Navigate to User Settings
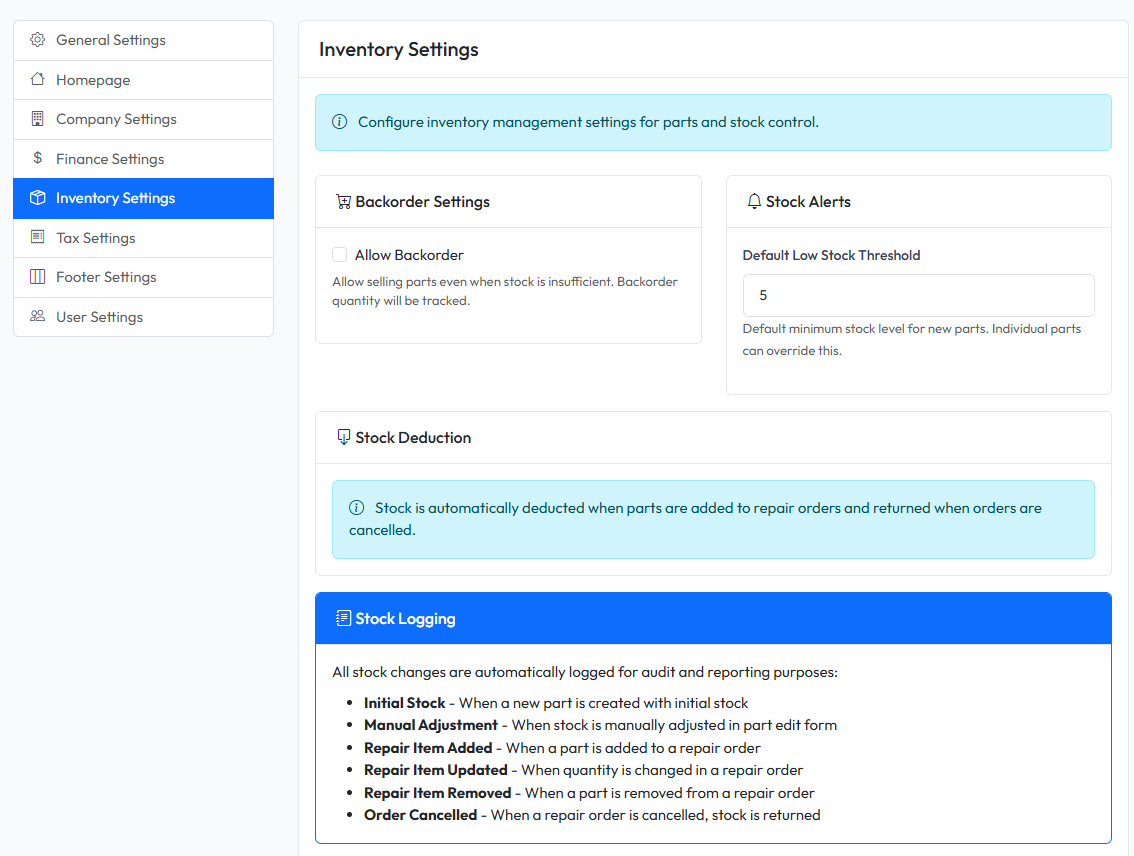 pos(100,316)
